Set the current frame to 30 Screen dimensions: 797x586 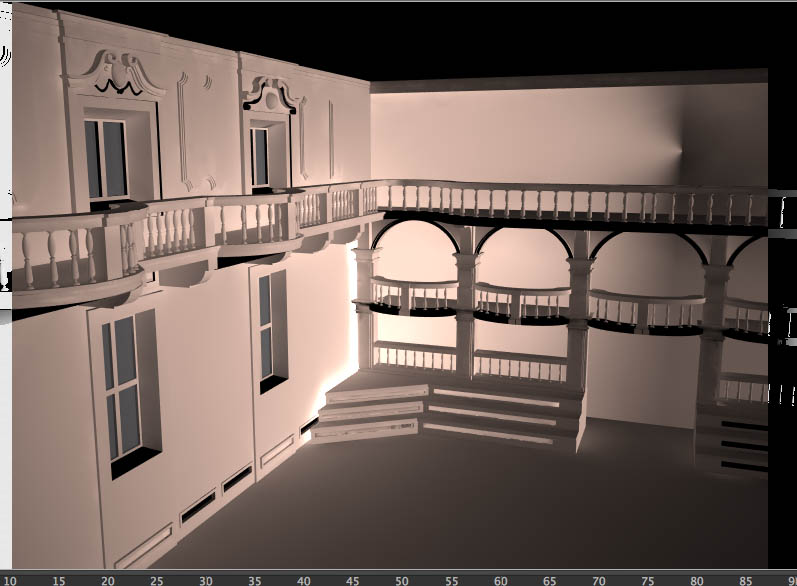(x=205, y=581)
